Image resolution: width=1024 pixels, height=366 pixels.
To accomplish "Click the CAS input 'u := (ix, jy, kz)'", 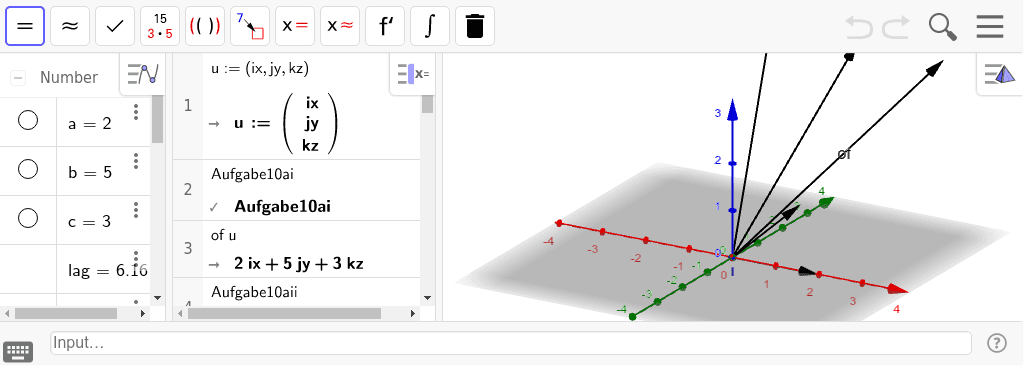I will tap(259, 69).
